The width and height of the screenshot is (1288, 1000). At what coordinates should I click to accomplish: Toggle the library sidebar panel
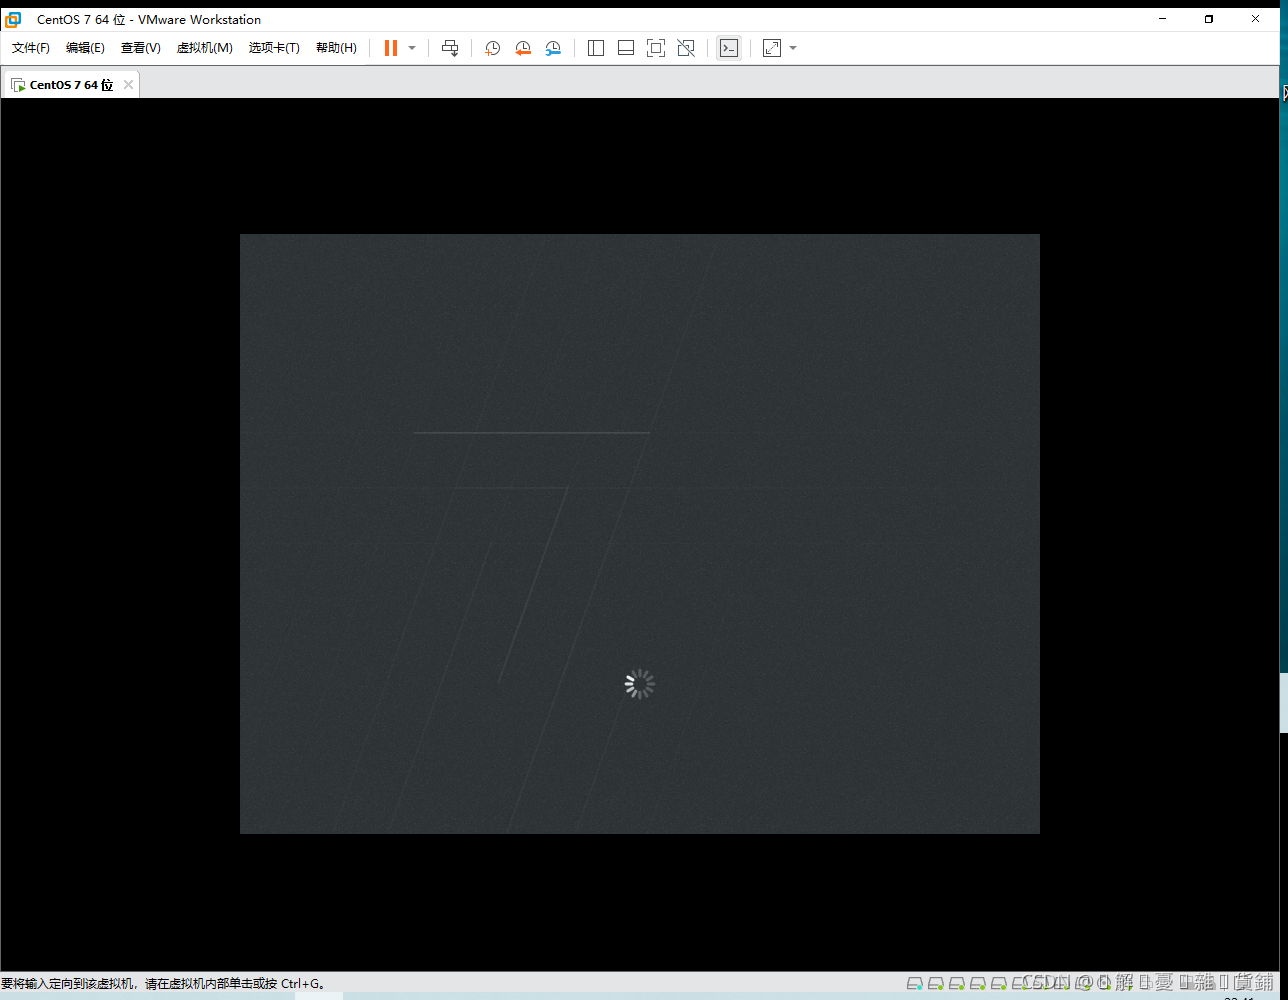596,48
